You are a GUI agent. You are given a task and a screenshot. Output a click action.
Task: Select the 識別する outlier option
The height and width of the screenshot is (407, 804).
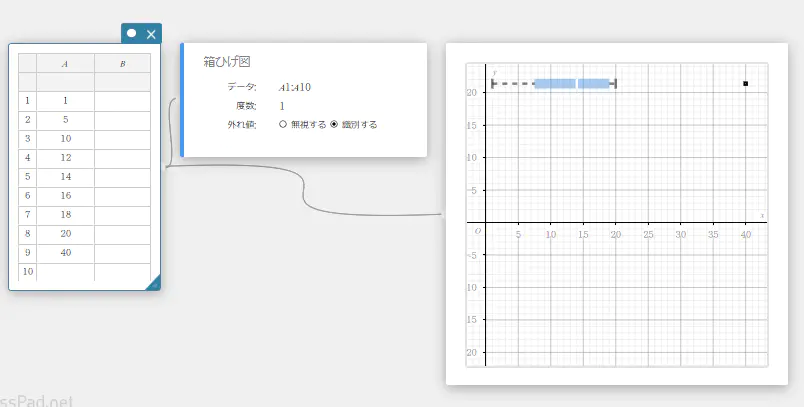(334, 124)
